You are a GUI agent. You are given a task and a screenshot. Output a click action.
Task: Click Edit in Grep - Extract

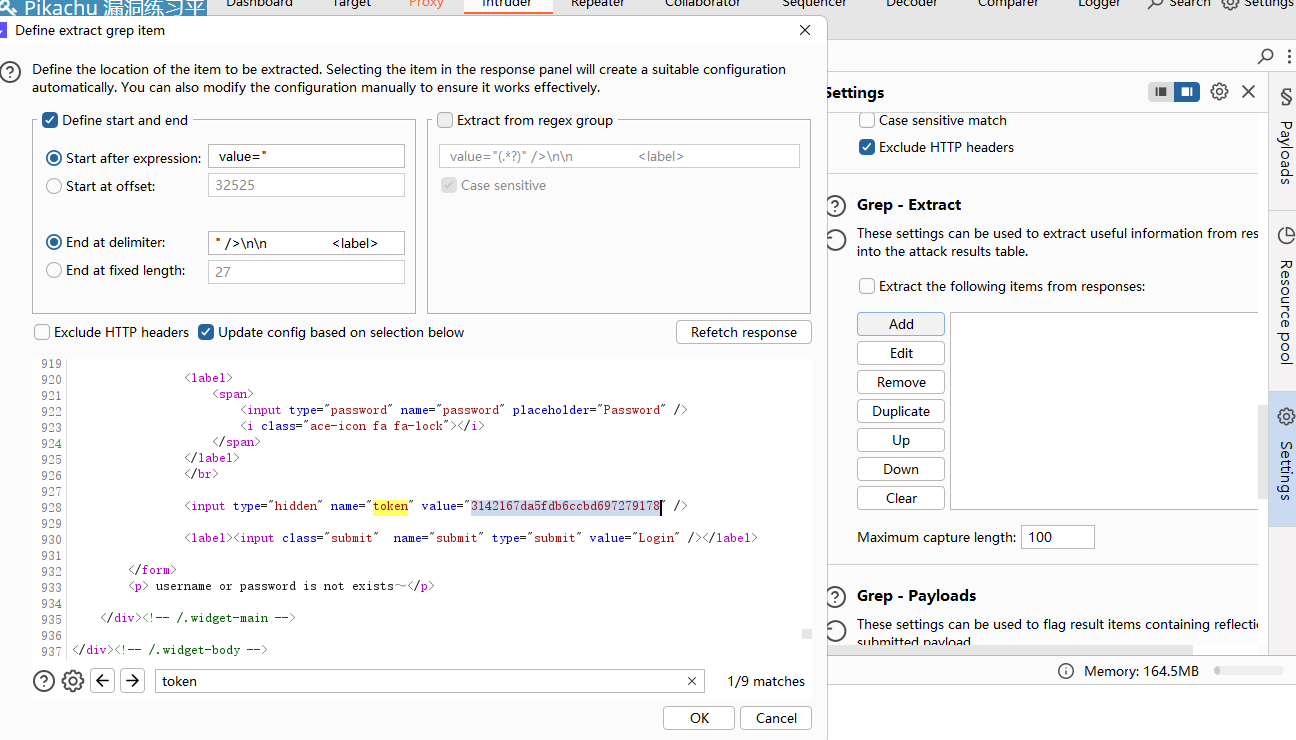(x=901, y=353)
